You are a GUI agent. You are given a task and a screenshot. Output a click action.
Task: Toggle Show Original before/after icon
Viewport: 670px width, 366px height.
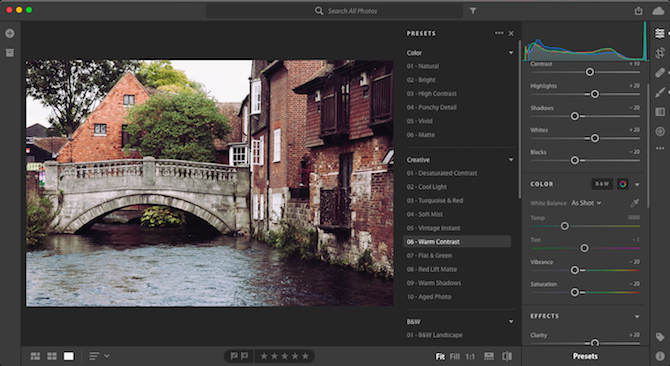[x=507, y=356]
